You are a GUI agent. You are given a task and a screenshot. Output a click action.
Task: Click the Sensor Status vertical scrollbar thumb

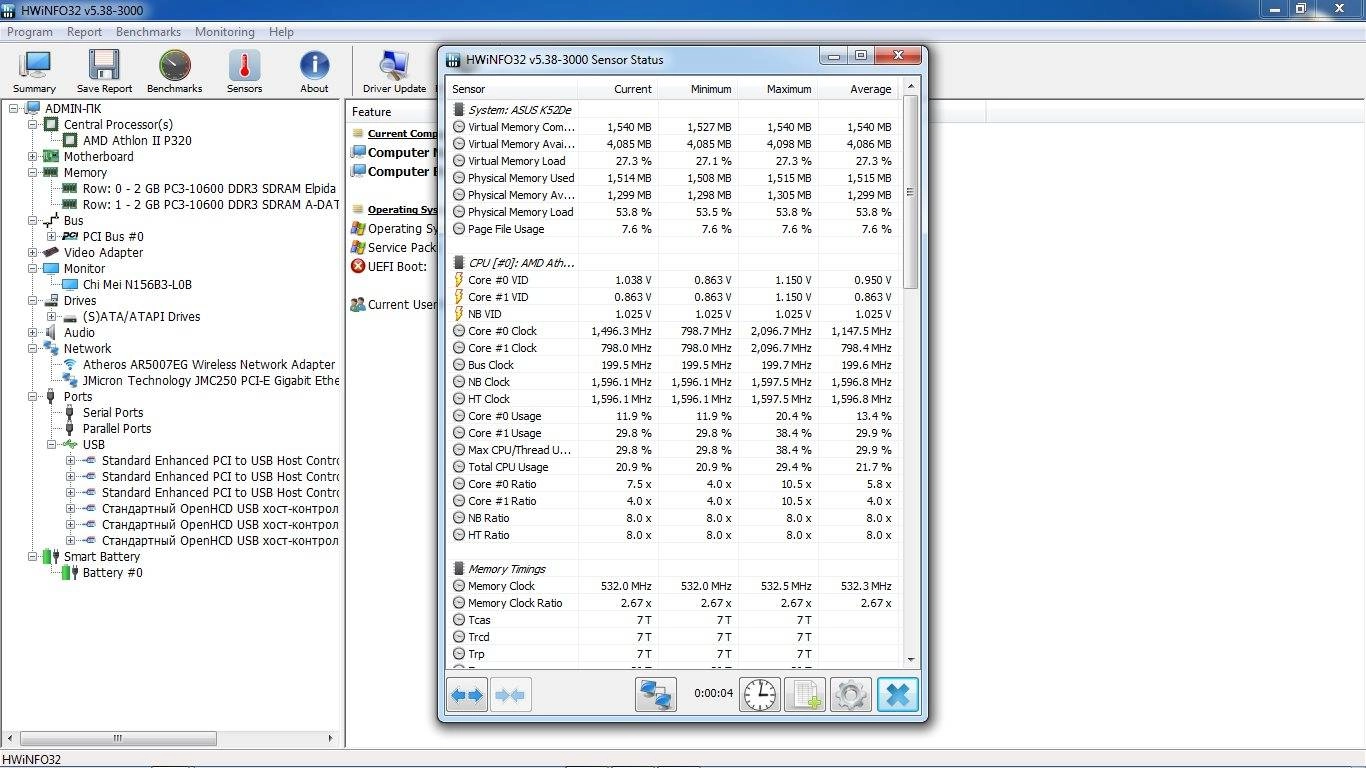click(910, 192)
